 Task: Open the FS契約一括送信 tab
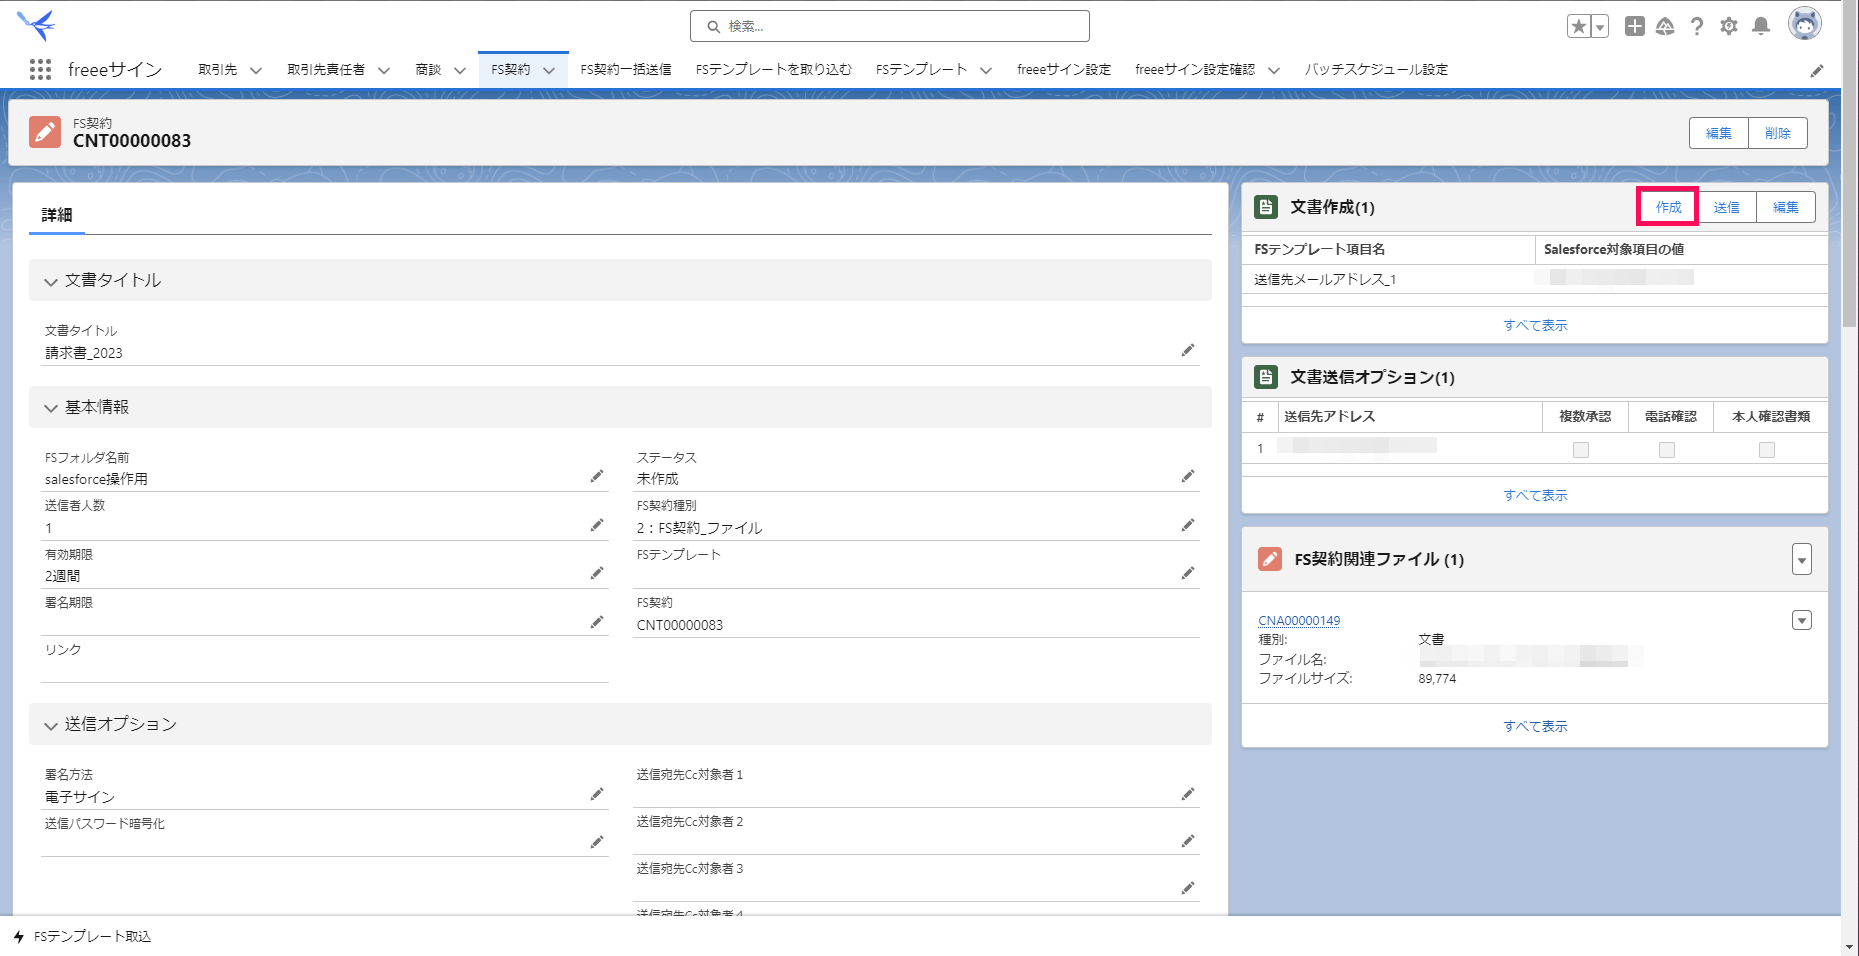pyautogui.click(x=626, y=70)
